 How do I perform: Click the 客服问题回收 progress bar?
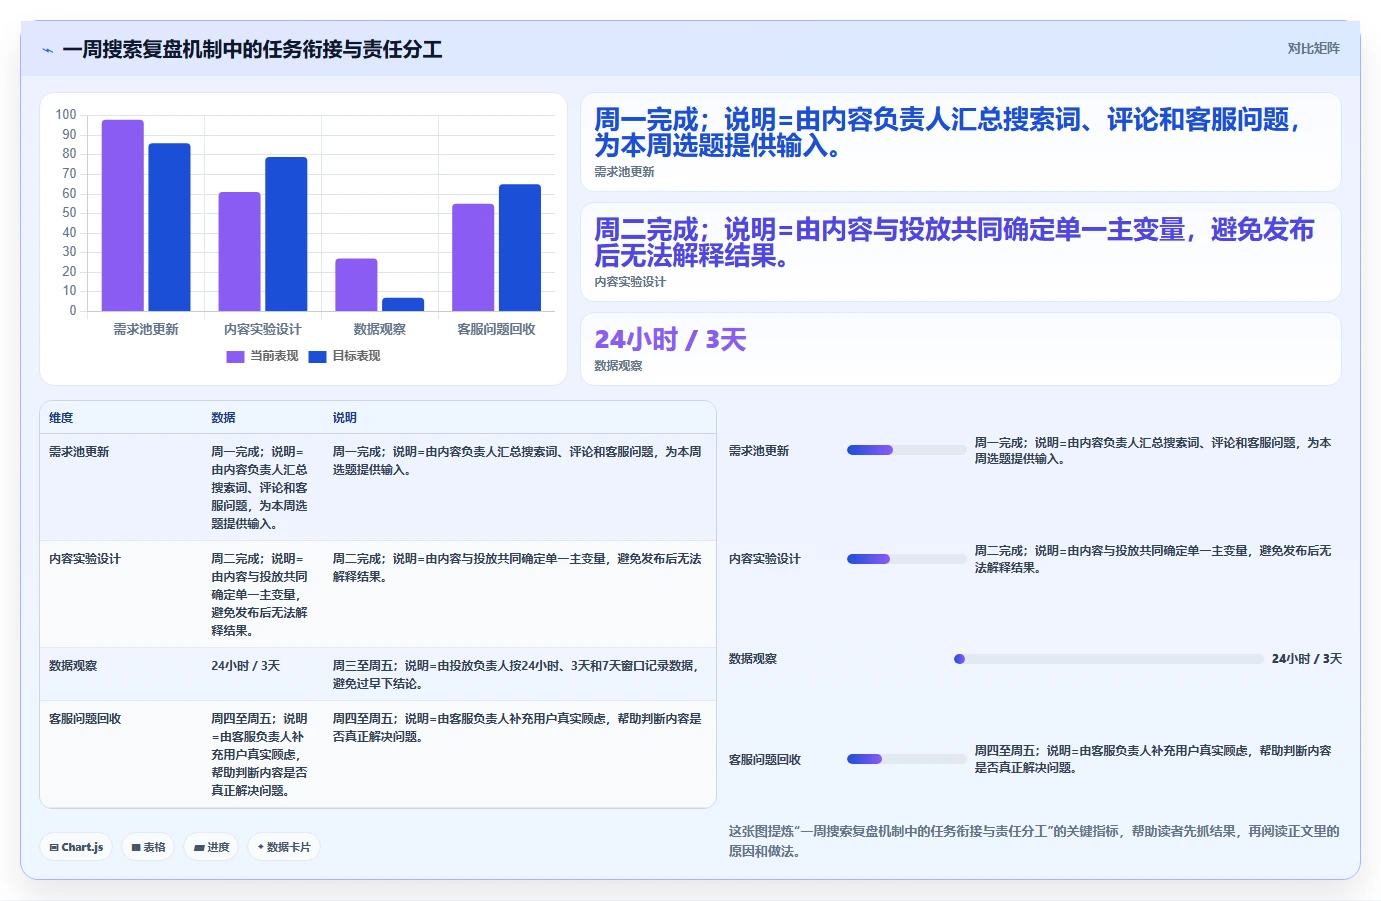point(906,759)
